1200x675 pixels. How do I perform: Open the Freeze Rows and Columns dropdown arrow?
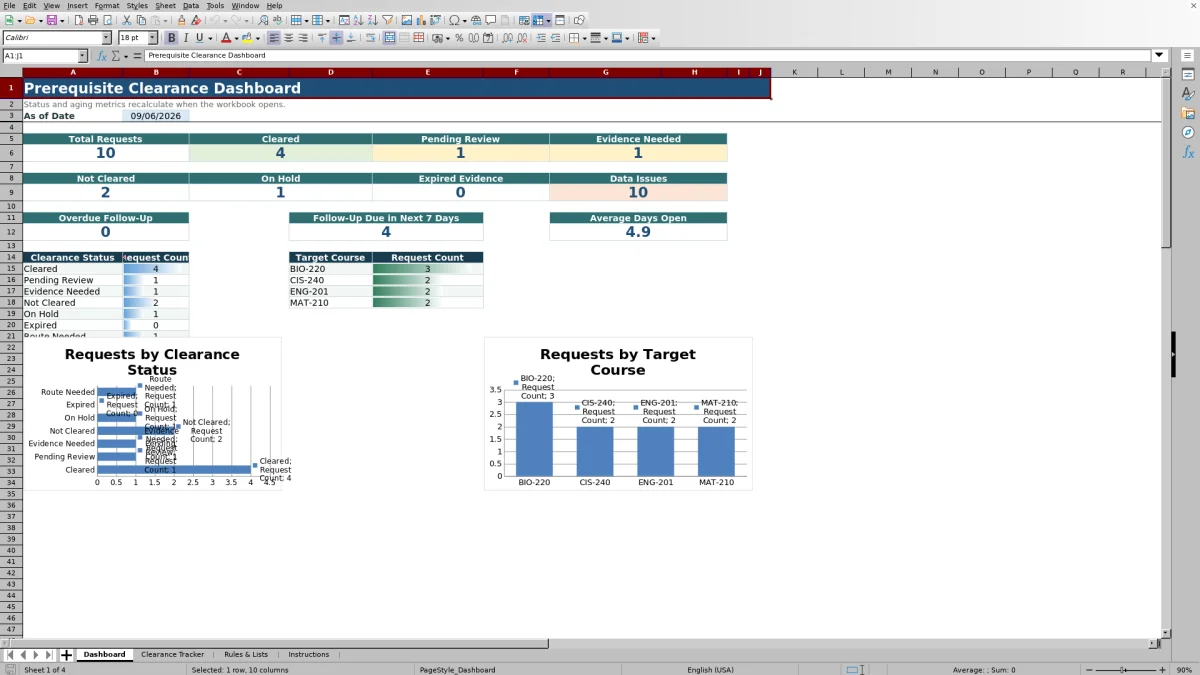[548, 20]
